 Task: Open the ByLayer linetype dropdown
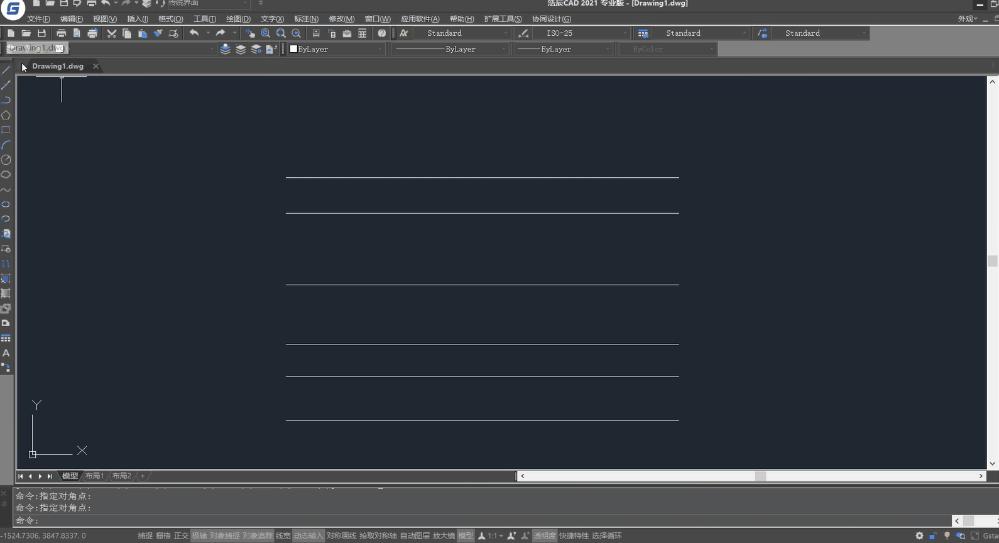(450, 49)
